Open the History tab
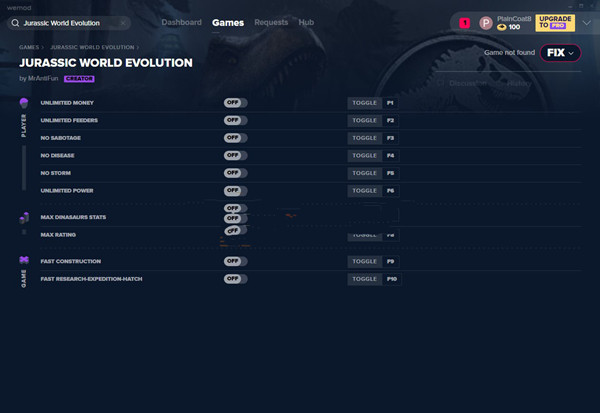 (x=519, y=83)
